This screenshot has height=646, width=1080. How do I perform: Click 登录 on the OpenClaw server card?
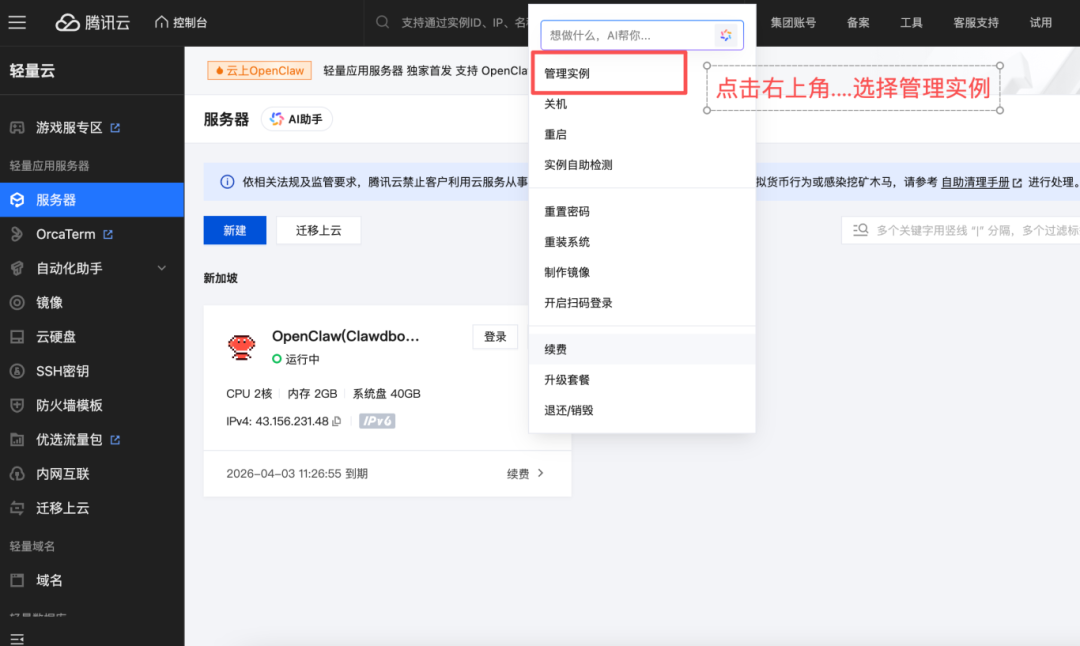pos(495,337)
